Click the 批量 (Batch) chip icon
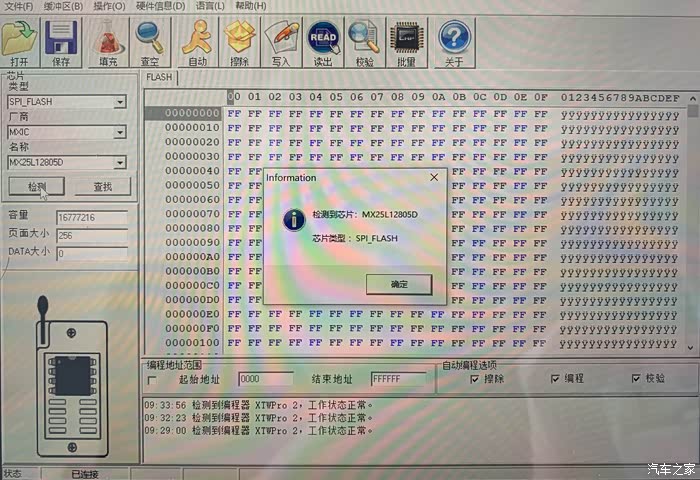The height and width of the screenshot is (480, 700). 406,43
